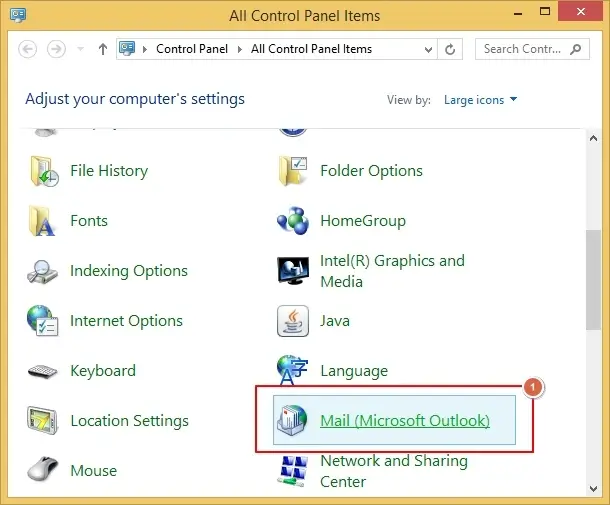Click the Location Settings label
This screenshot has height=505, width=610.
[129, 421]
